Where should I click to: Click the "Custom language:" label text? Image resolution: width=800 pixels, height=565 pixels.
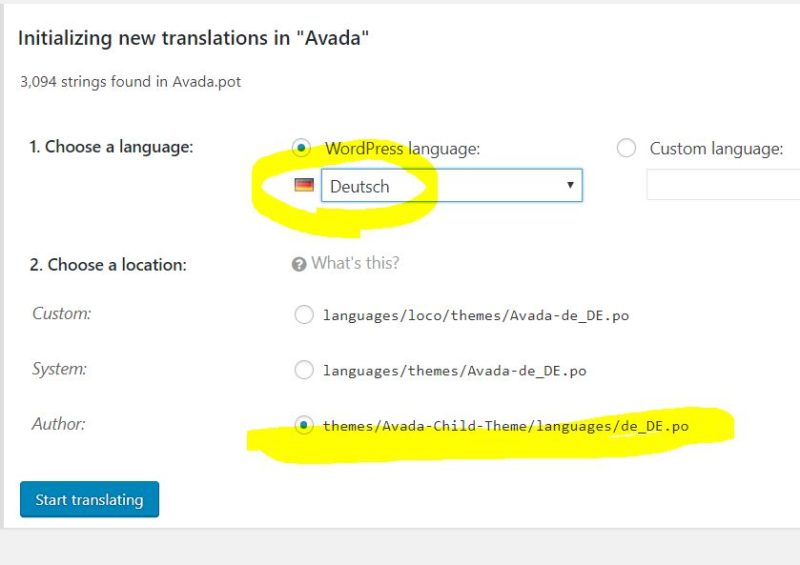[x=716, y=148]
